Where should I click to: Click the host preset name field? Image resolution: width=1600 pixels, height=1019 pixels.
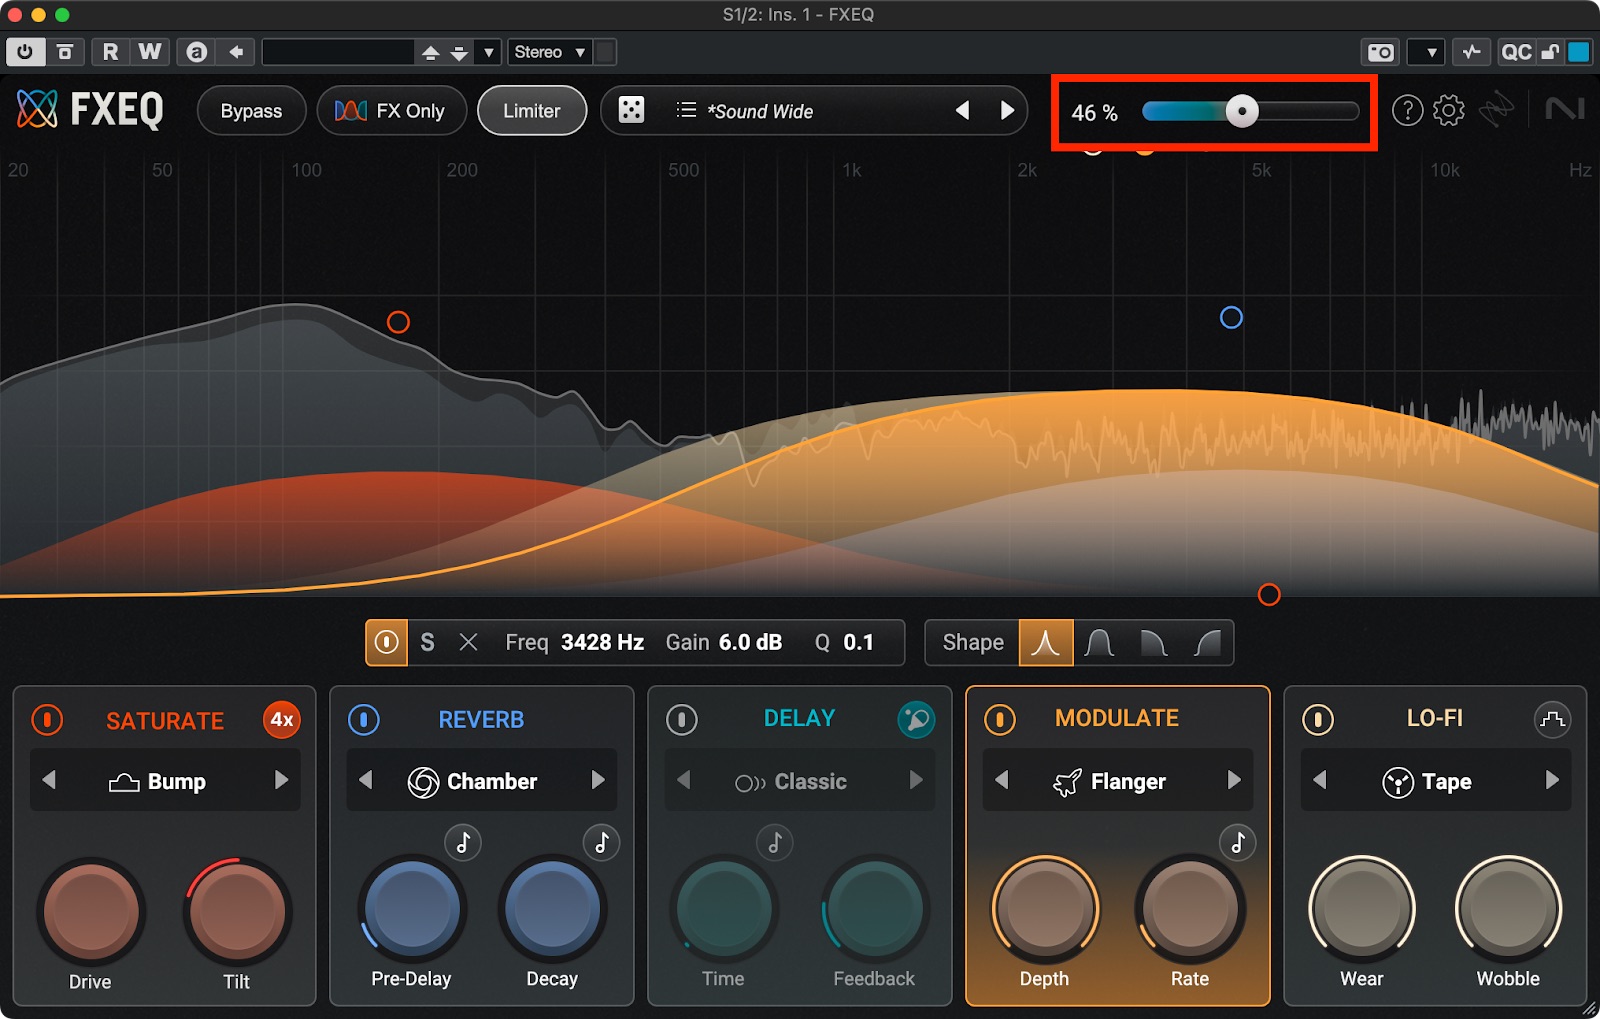pos(338,52)
